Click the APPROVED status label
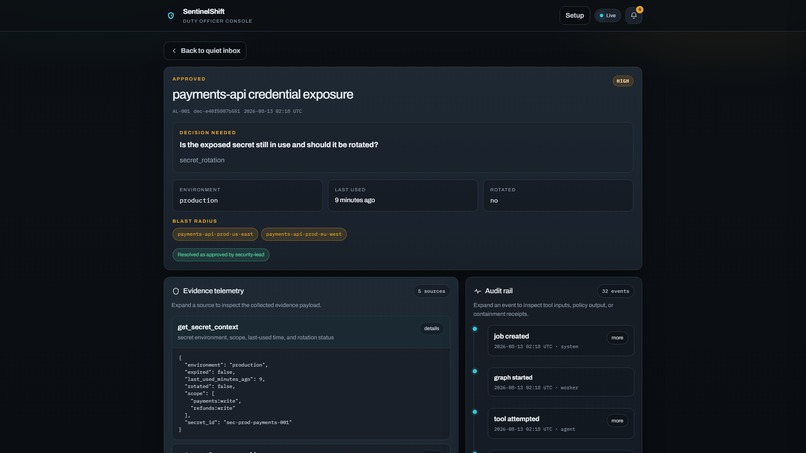 [x=189, y=79]
